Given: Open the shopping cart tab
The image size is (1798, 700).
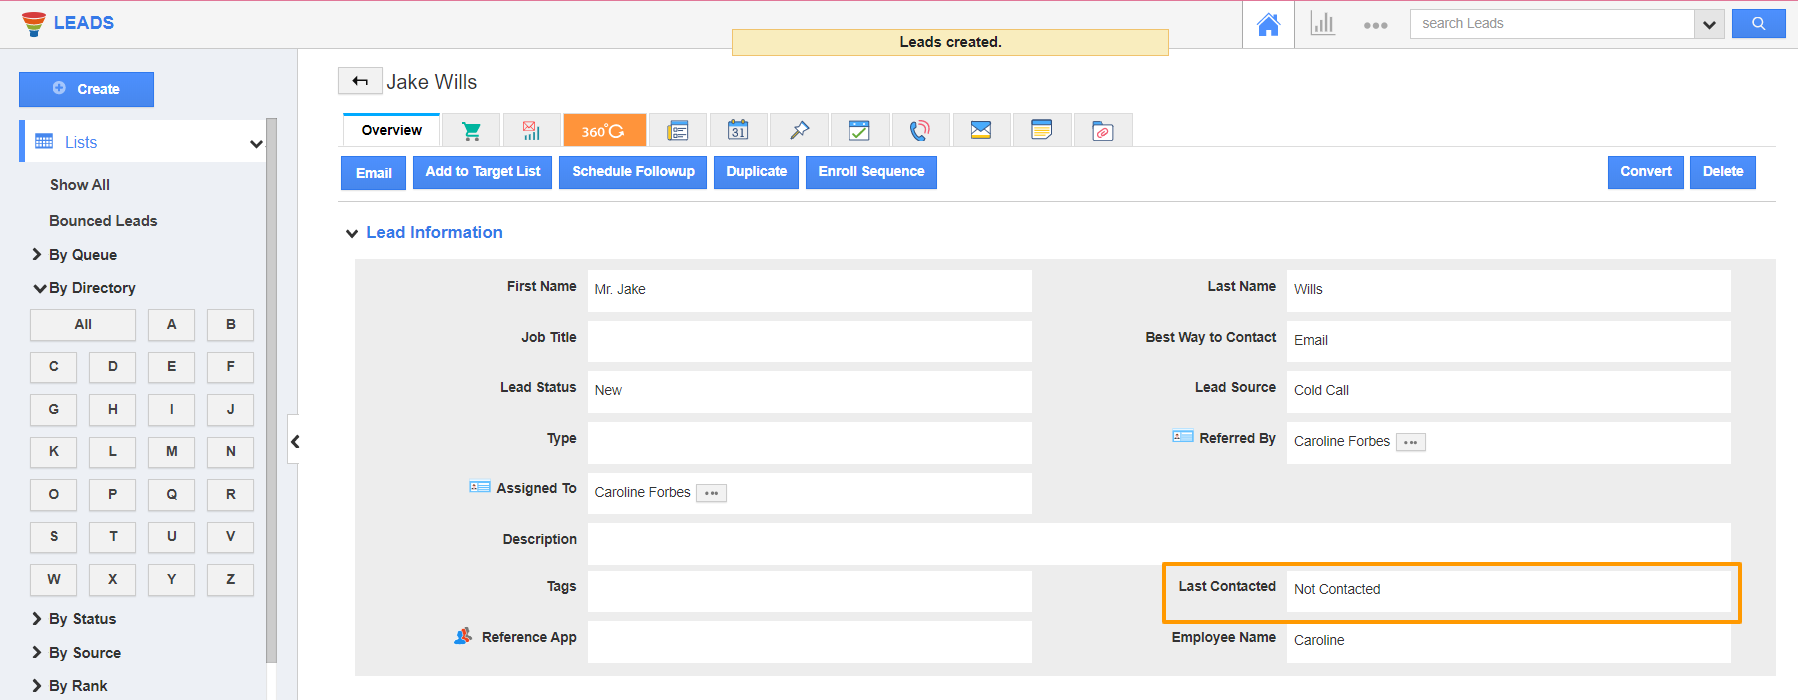Looking at the screenshot, I should 471,131.
